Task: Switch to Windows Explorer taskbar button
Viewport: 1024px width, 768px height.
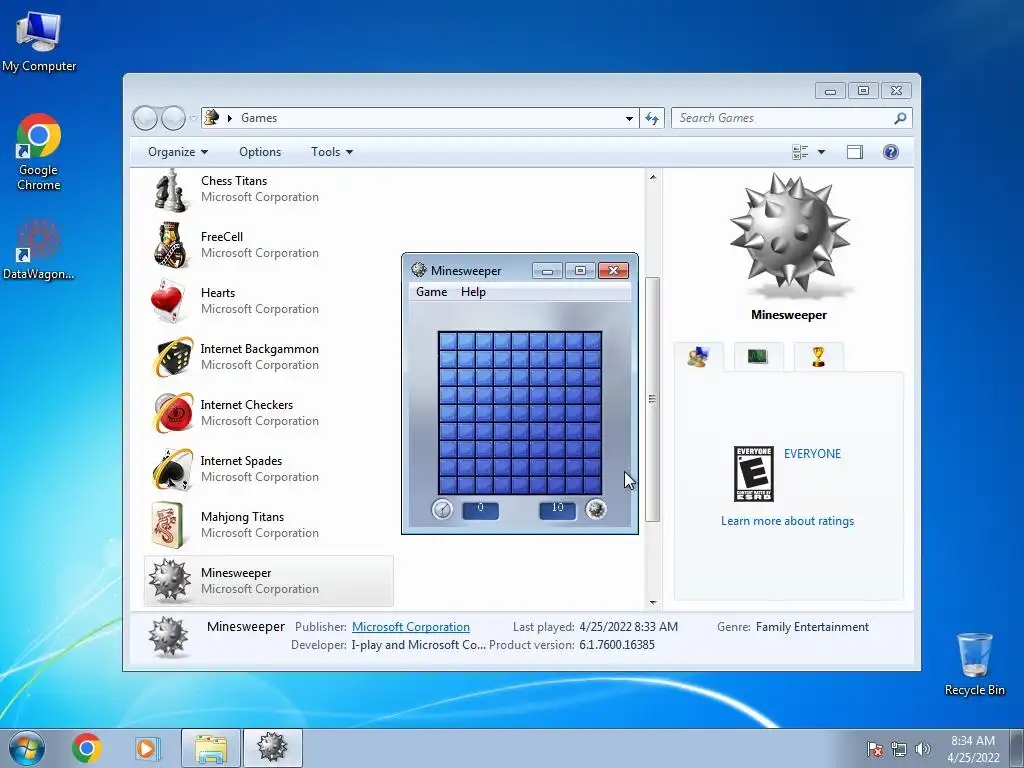Action: coord(211,748)
